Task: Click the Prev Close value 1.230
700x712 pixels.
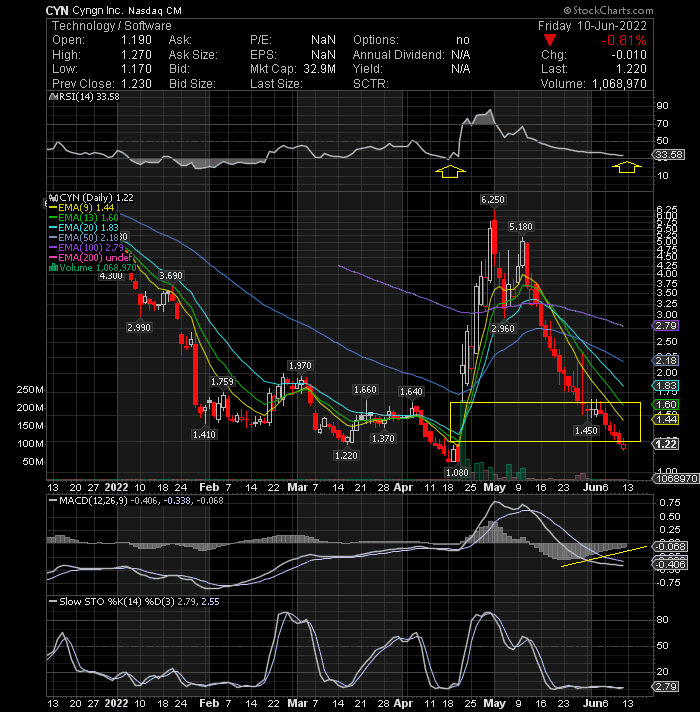Action: coord(136,84)
